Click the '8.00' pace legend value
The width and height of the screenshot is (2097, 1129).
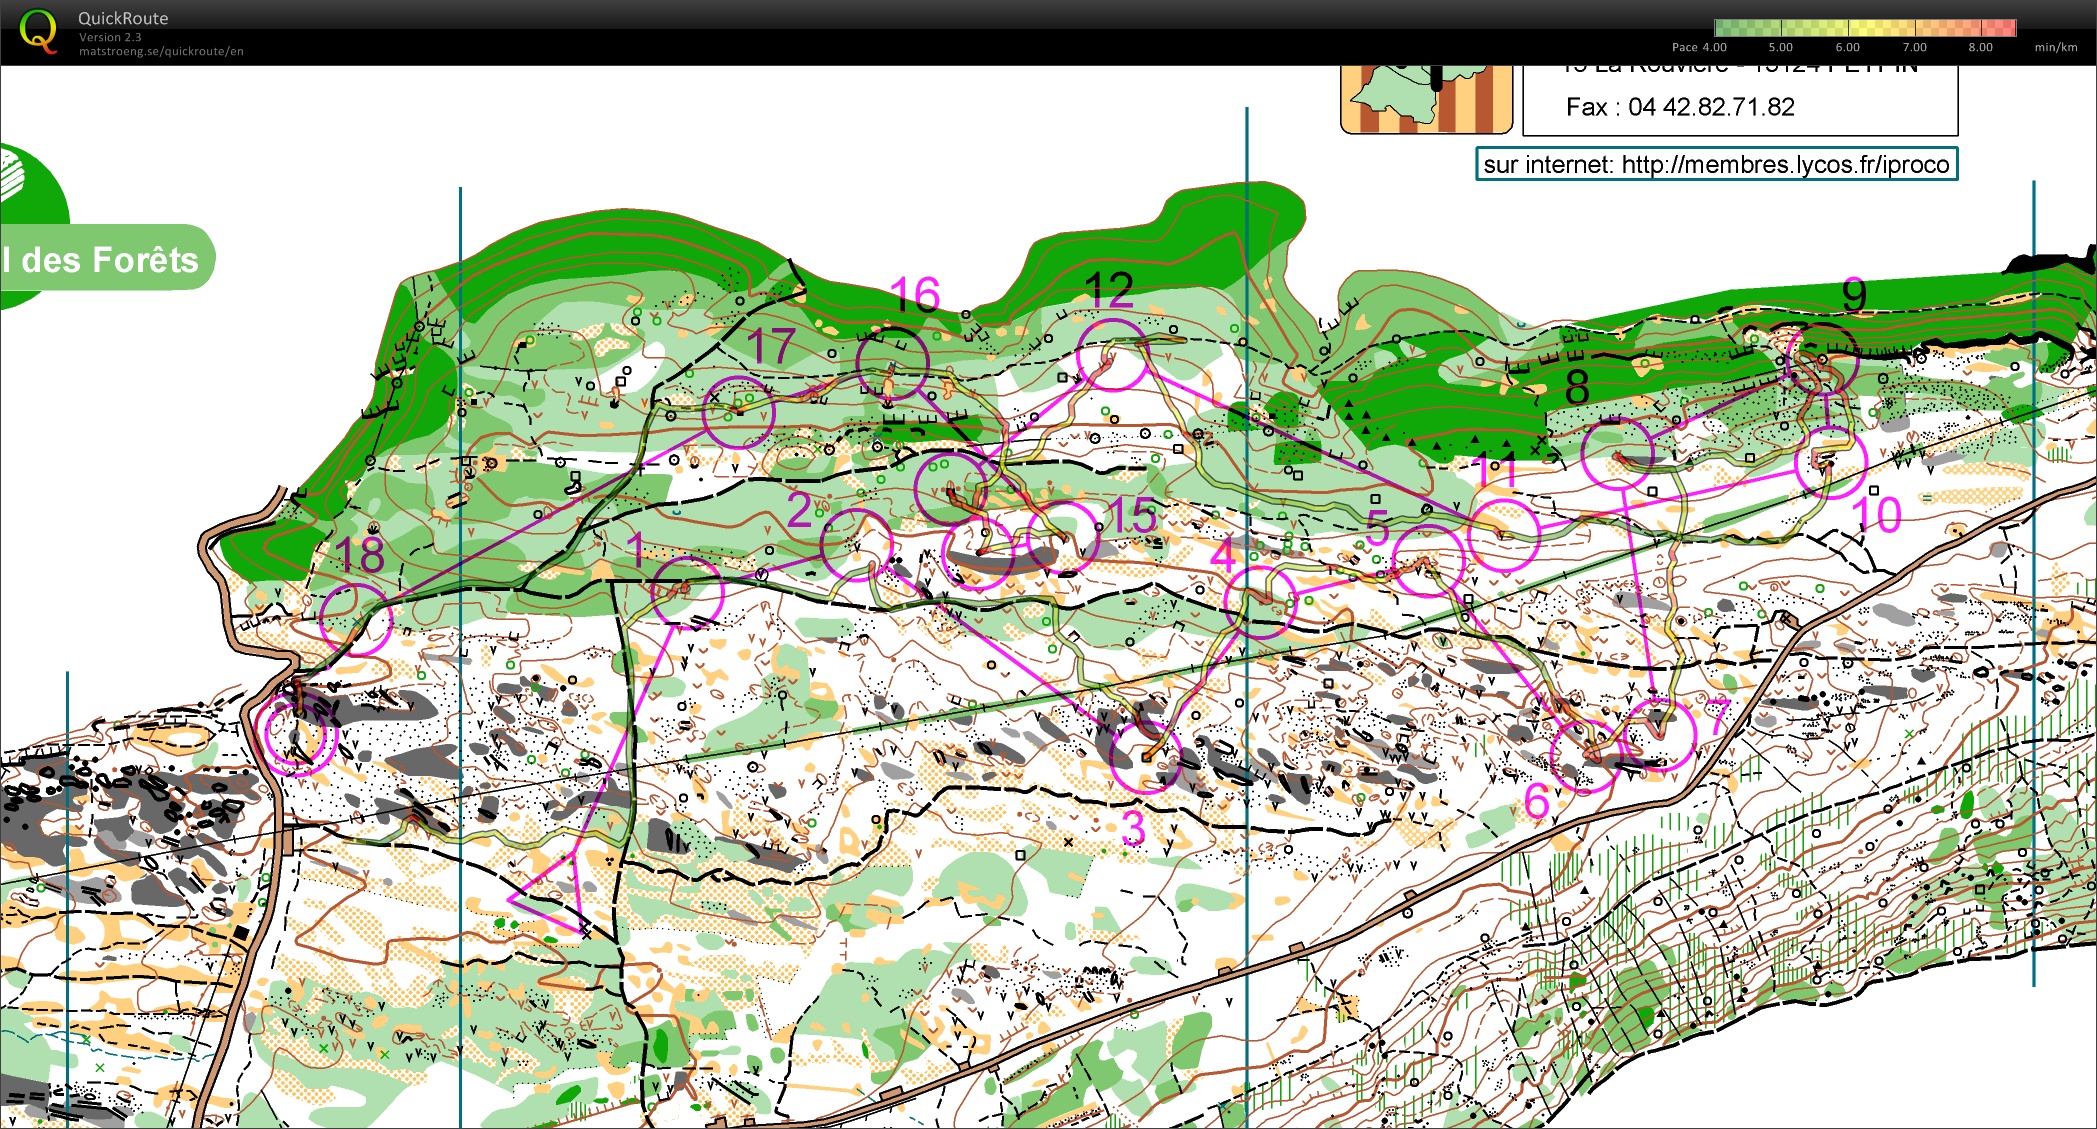point(1980,47)
